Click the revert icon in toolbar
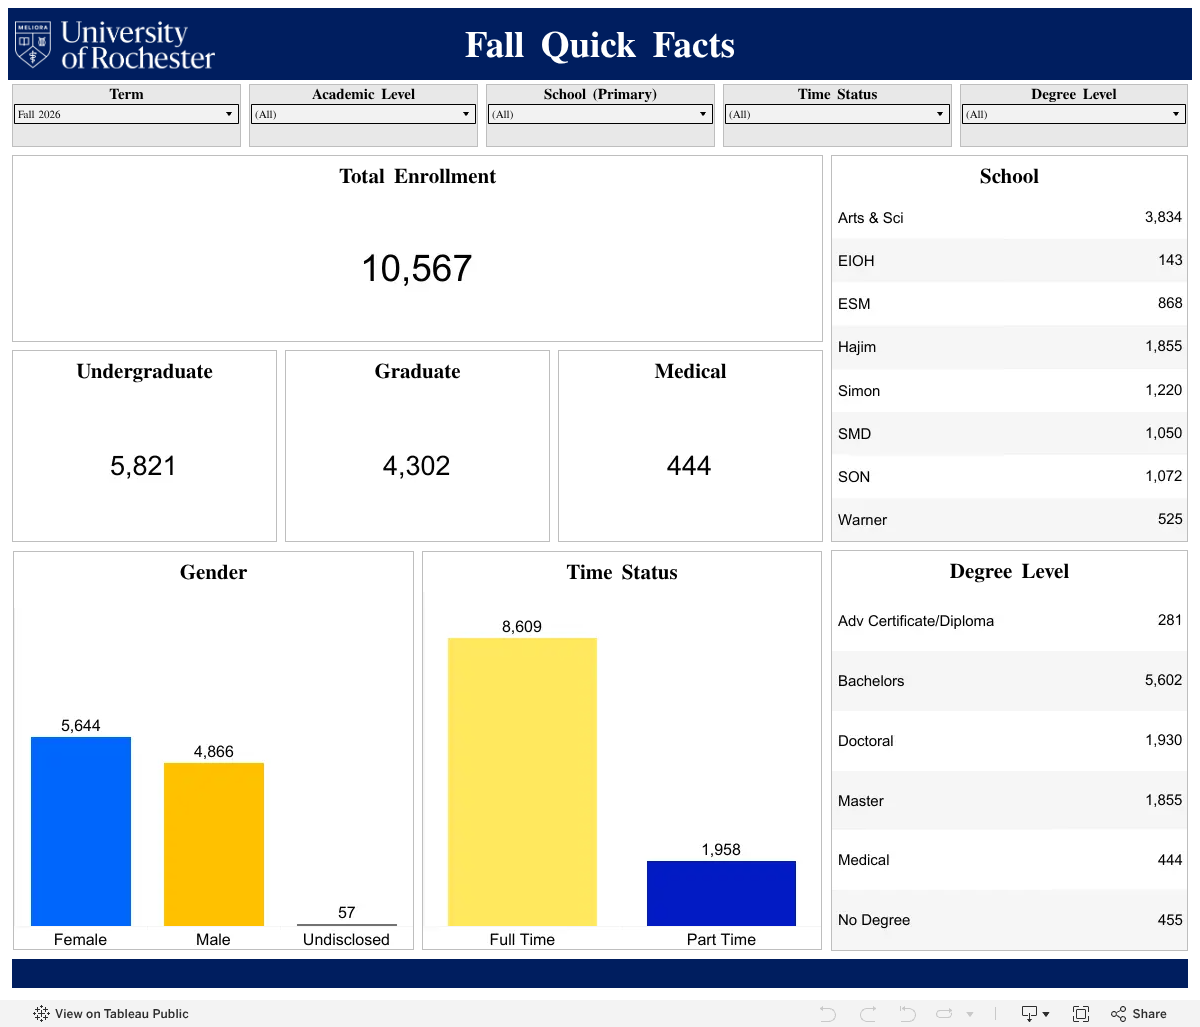This screenshot has height=1027, width=1200. click(x=907, y=1013)
